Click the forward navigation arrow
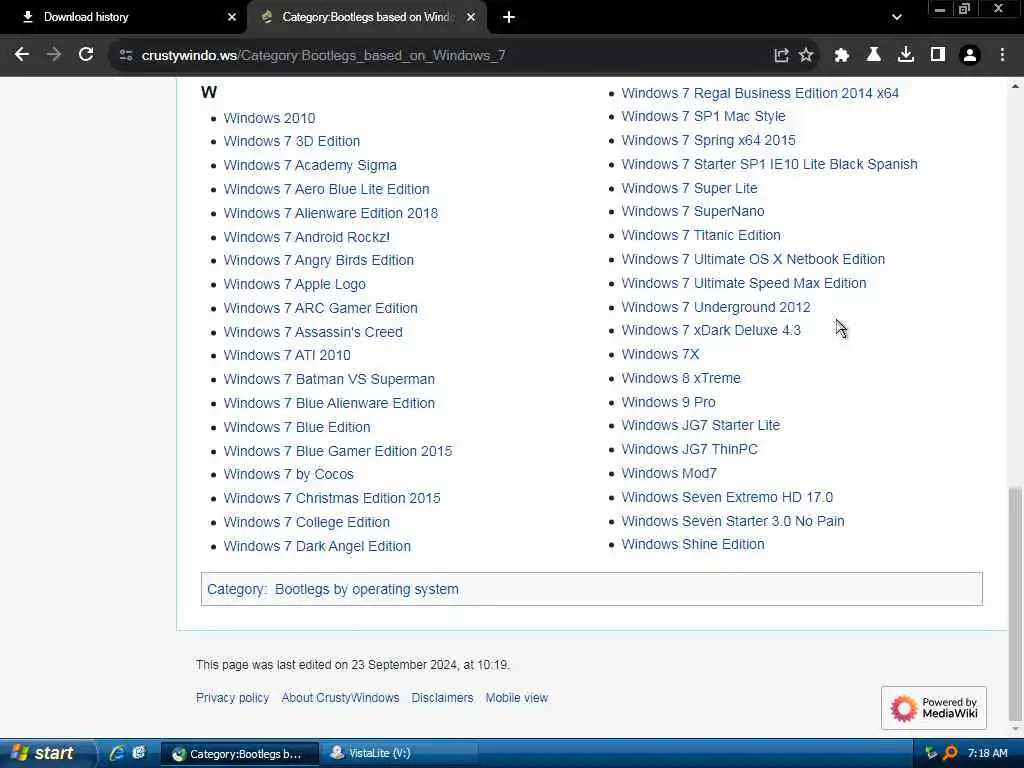This screenshot has height=768, width=1024. coord(54,55)
